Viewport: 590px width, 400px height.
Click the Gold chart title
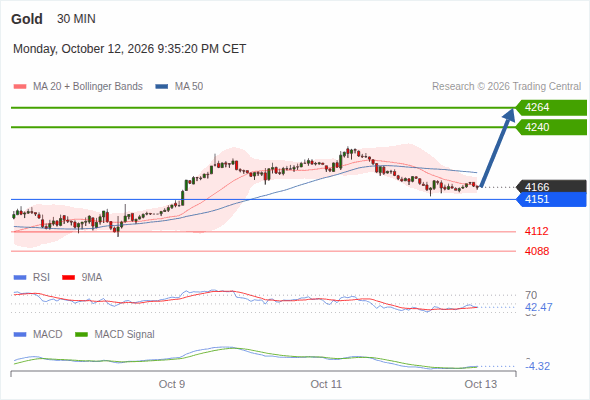[27, 19]
